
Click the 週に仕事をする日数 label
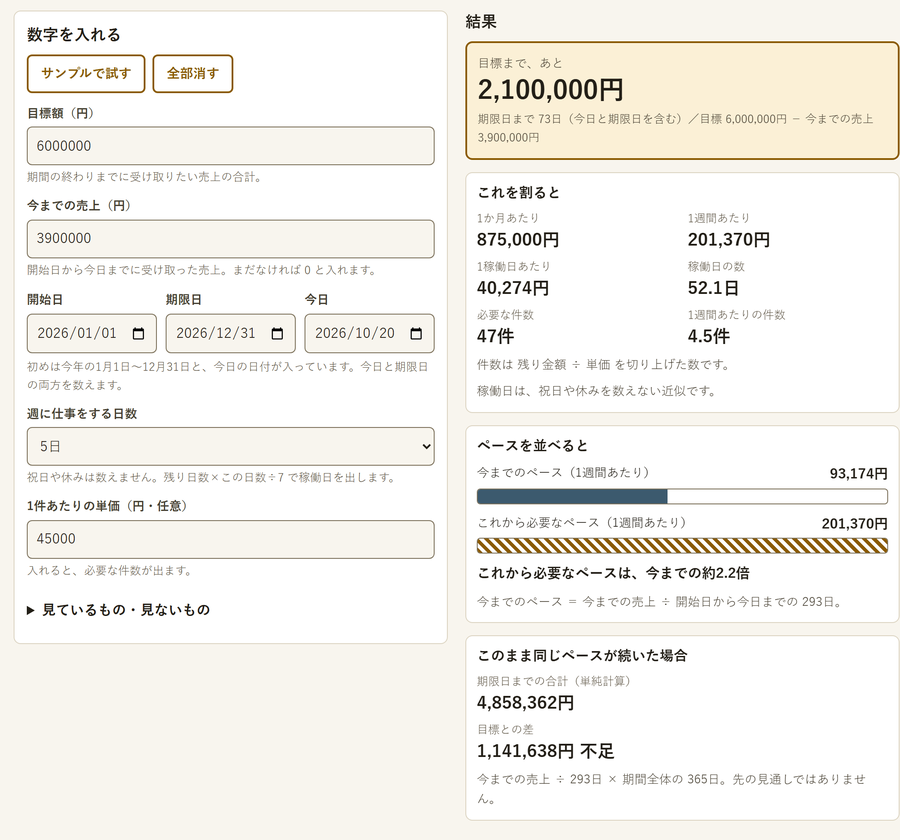coord(82,414)
